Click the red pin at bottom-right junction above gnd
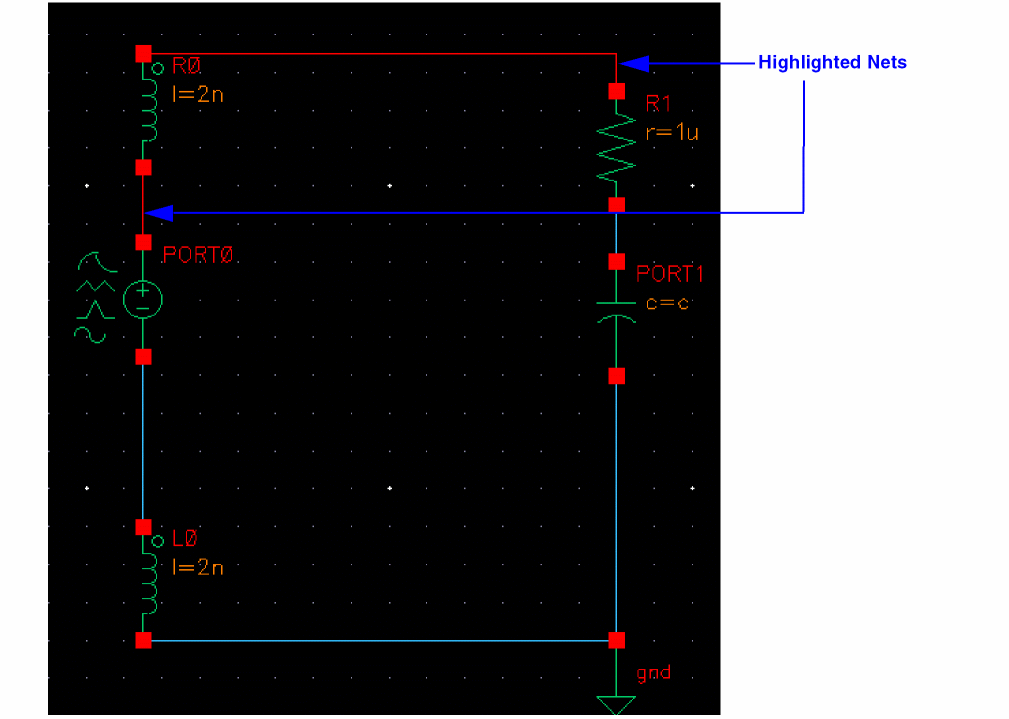The image size is (1009, 719). 616,640
